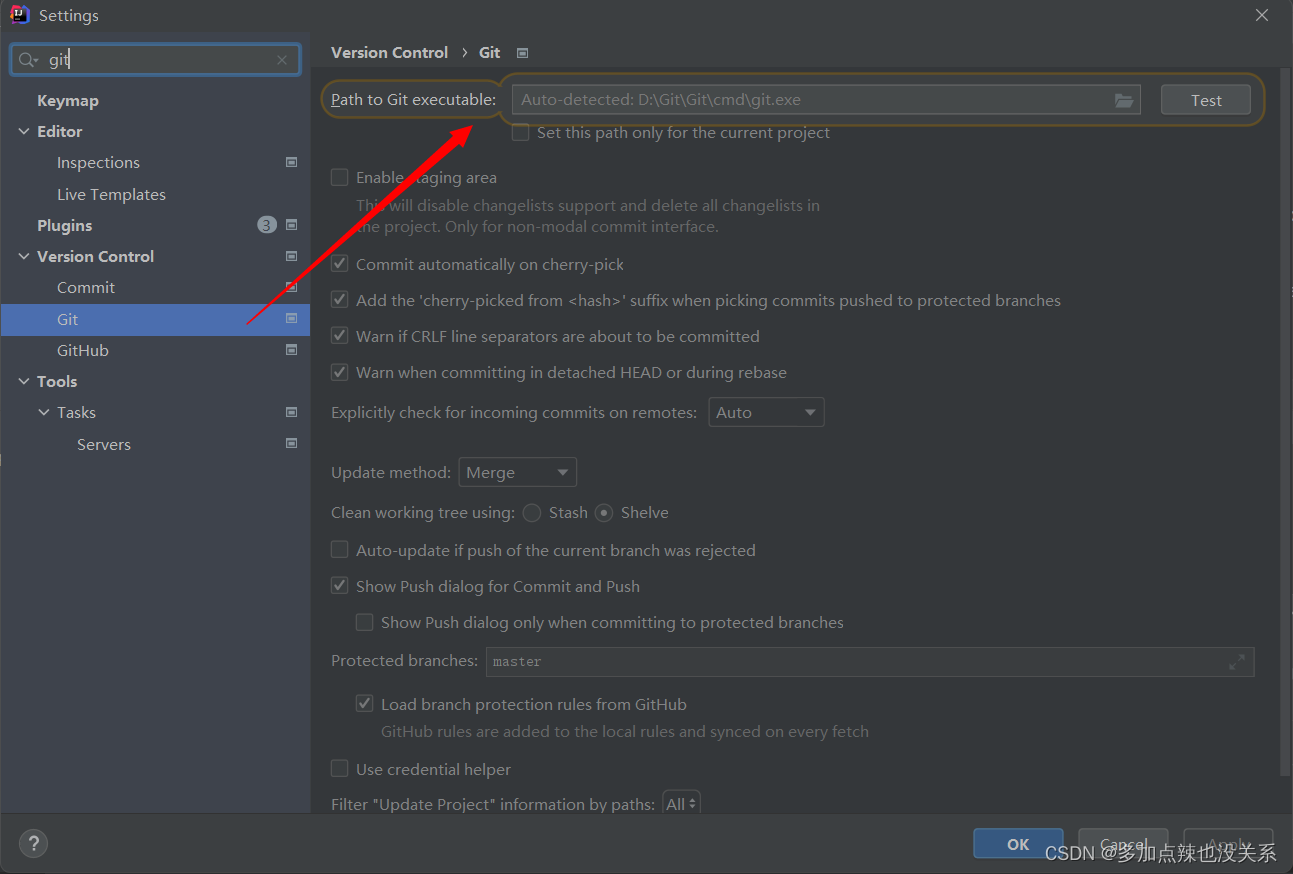Open Servers settings page
This screenshot has height=874, width=1293.
pos(104,444)
